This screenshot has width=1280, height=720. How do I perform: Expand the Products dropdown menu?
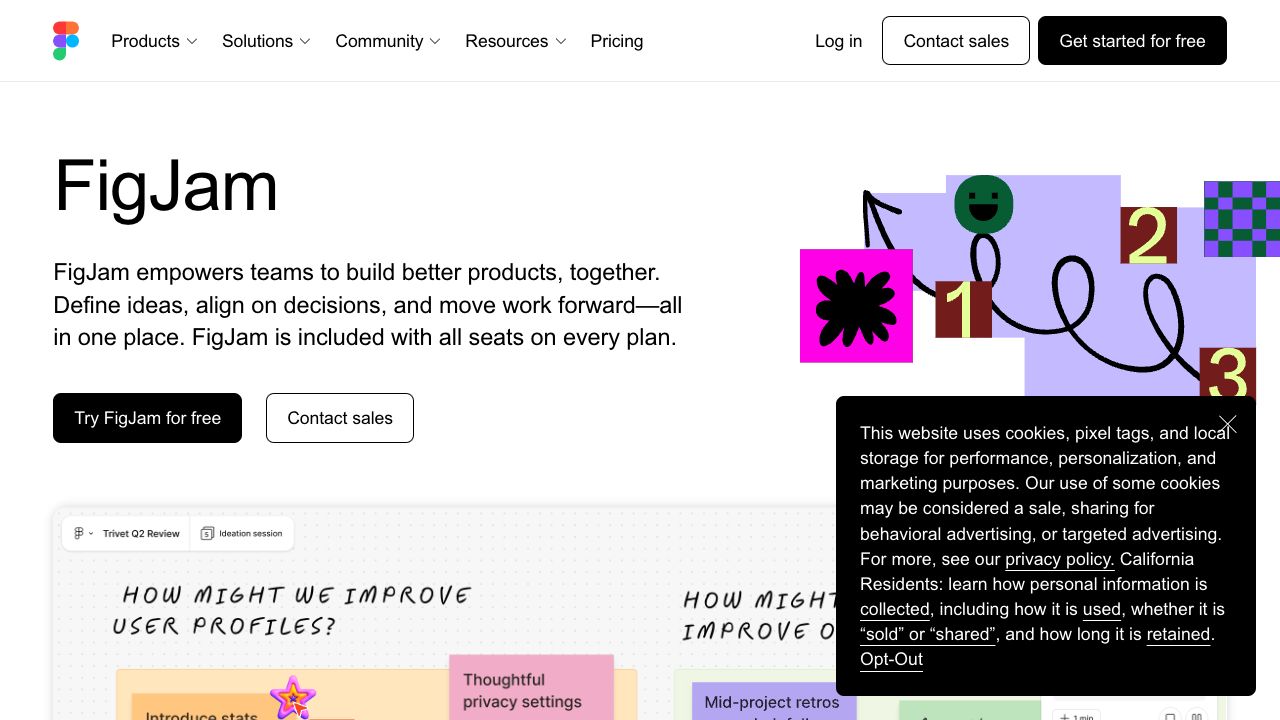tap(154, 41)
